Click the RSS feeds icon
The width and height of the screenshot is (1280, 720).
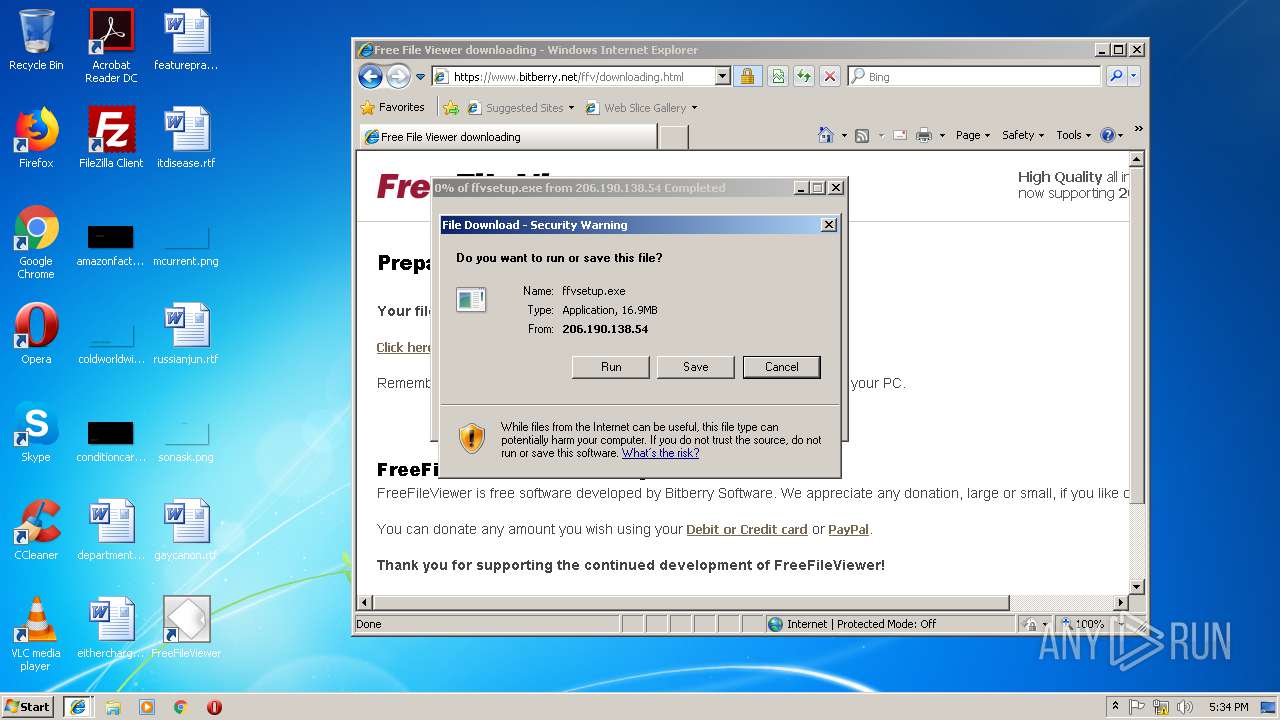862,135
